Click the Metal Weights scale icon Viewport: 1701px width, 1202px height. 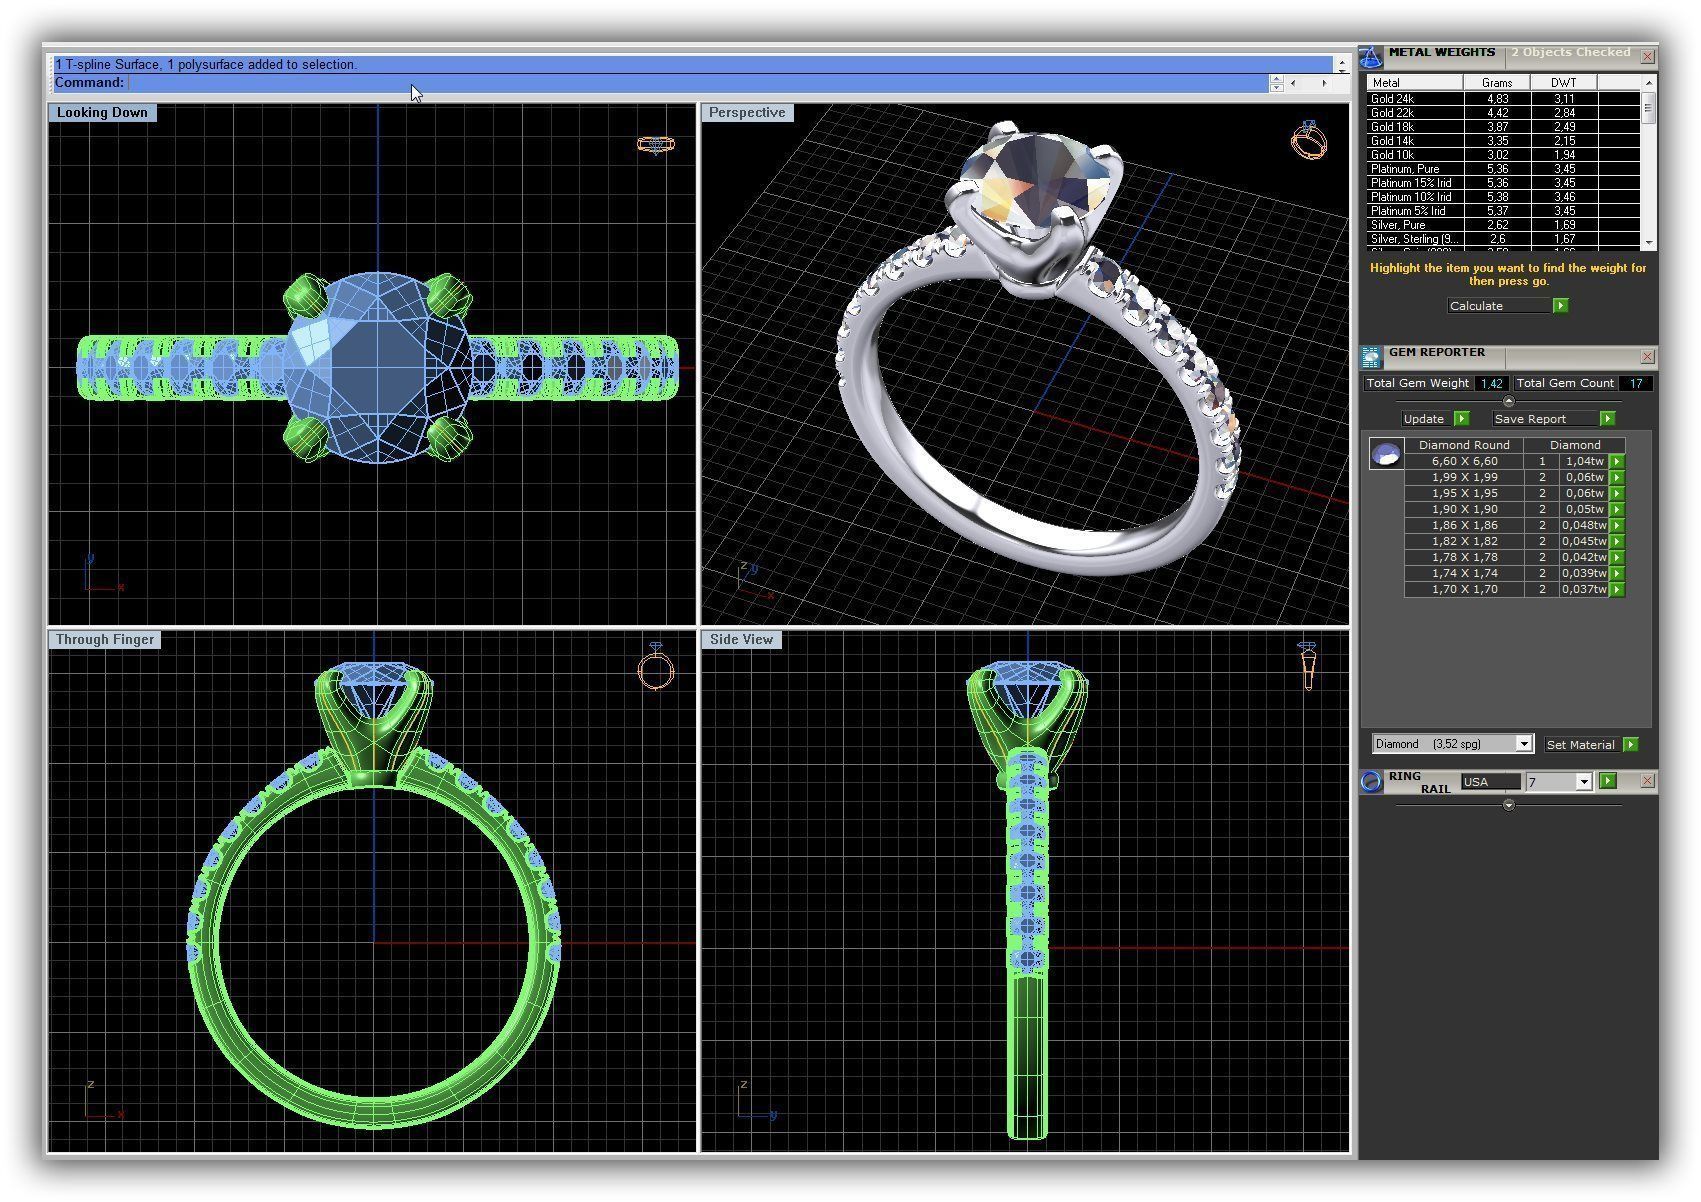pos(1370,57)
